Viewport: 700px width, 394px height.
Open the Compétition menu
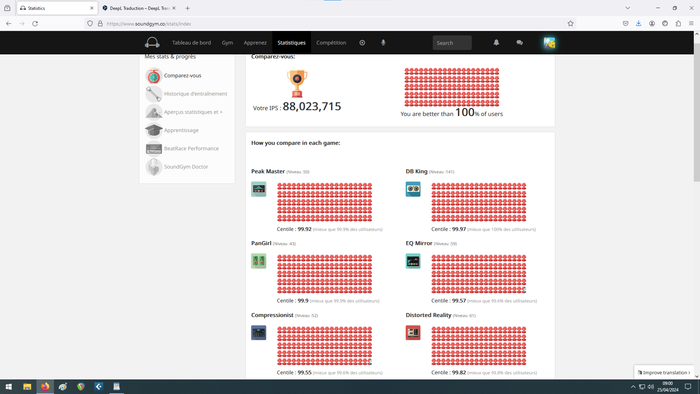(x=331, y=43)
